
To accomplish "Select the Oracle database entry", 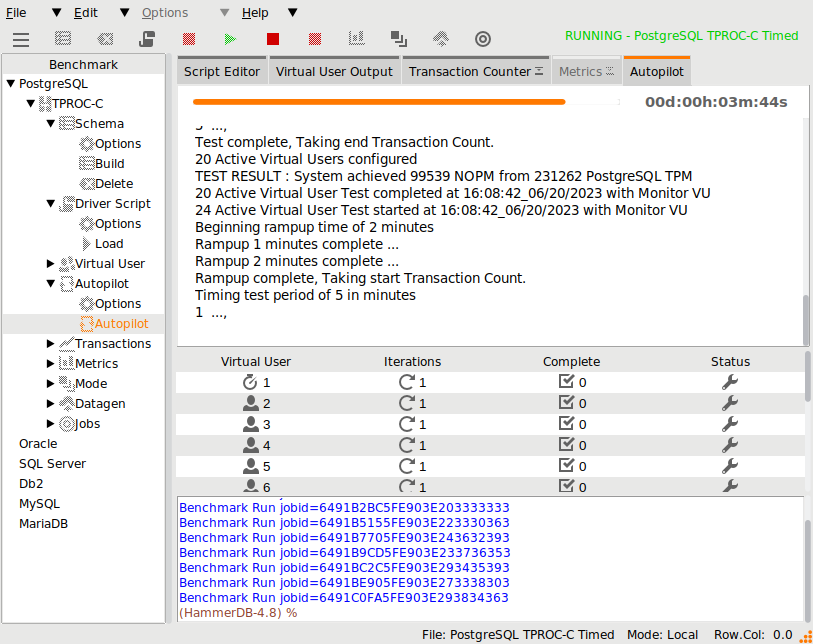I will [x=38, y=444].
